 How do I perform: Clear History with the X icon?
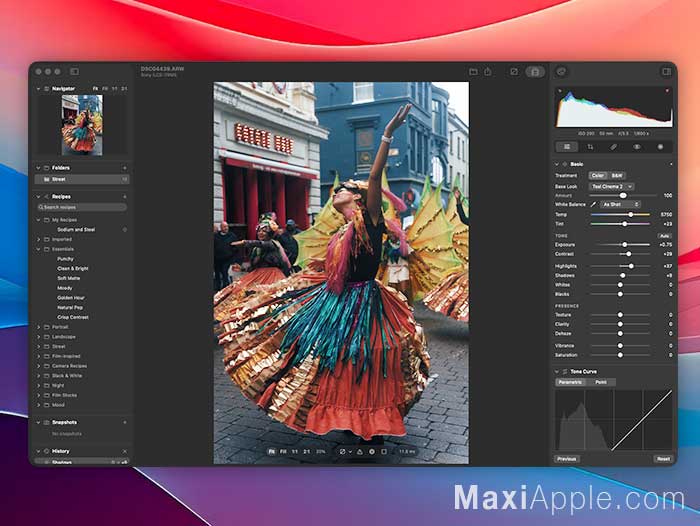point(125,451)
